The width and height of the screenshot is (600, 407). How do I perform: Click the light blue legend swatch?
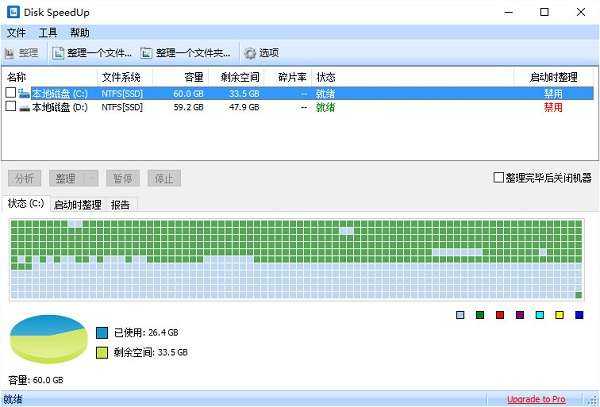pyautogui.click(x=460, y=315)
